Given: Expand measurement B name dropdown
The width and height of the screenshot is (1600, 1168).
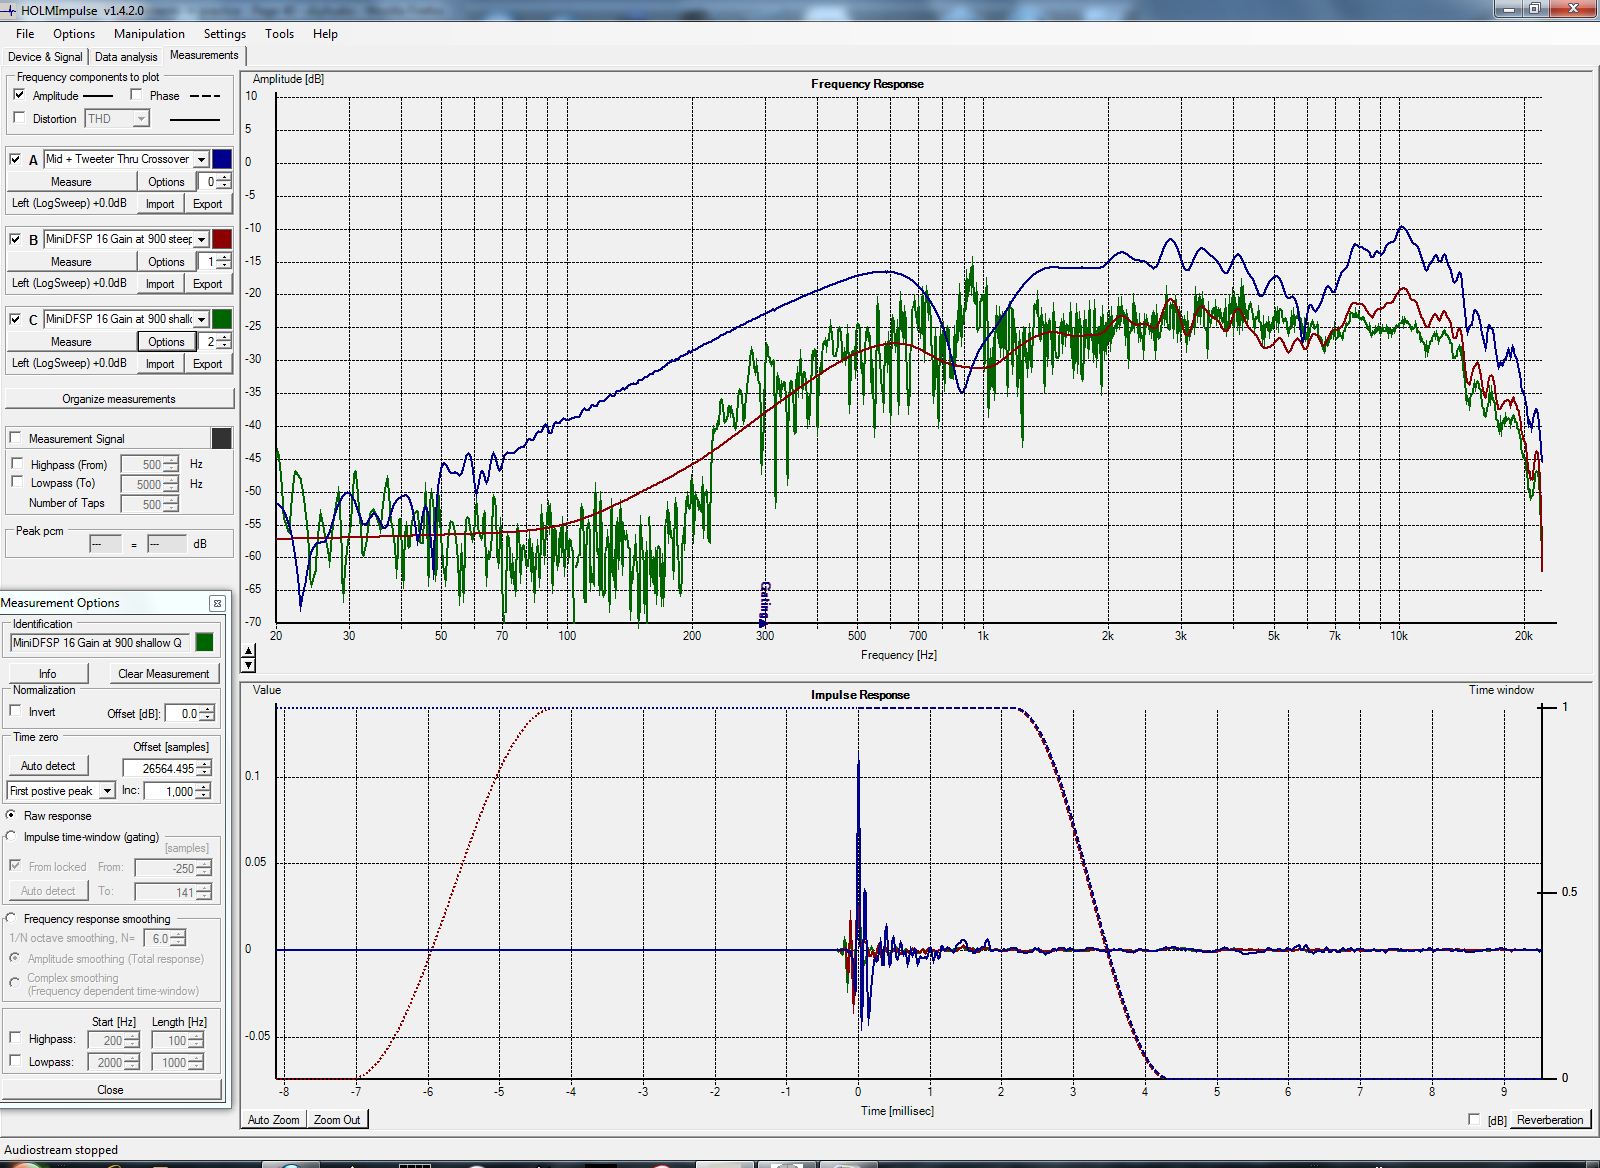Looking at the screenshot, I should (201, 239).
